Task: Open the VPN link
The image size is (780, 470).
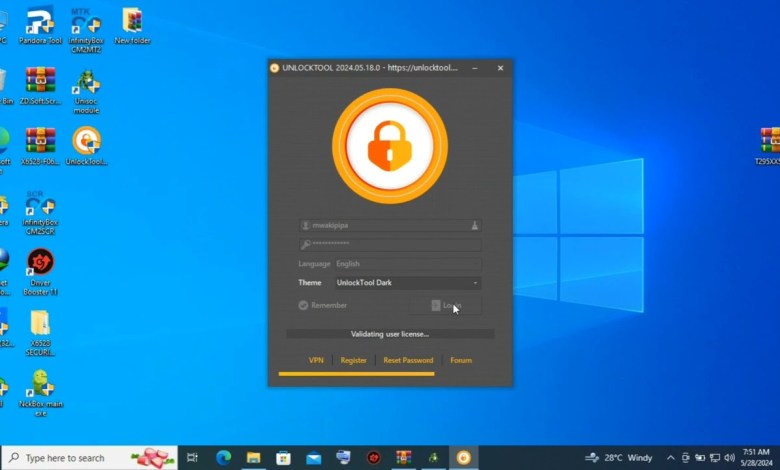Action: click(316, 360)
